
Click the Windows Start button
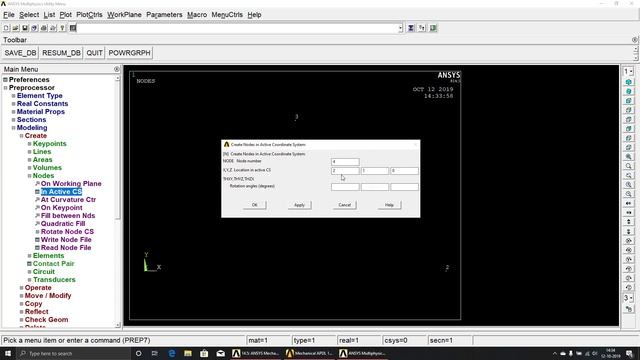[8, 353]
